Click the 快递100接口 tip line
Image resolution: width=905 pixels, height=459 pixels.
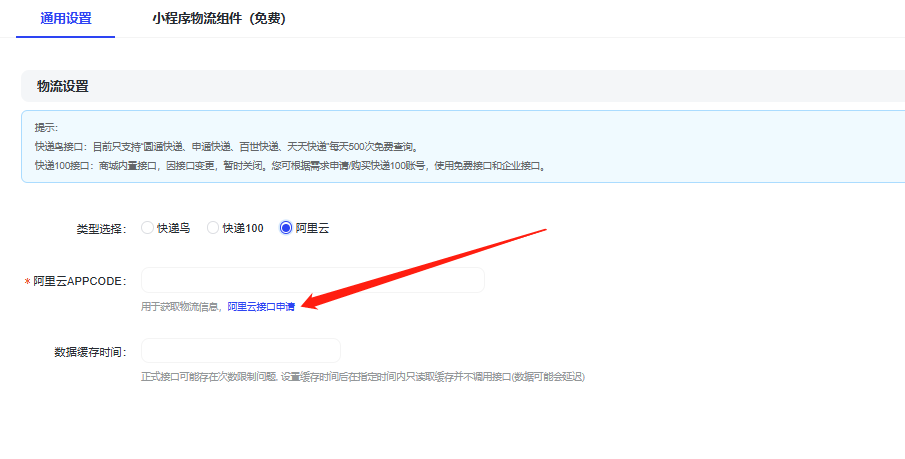coord(290,165)
